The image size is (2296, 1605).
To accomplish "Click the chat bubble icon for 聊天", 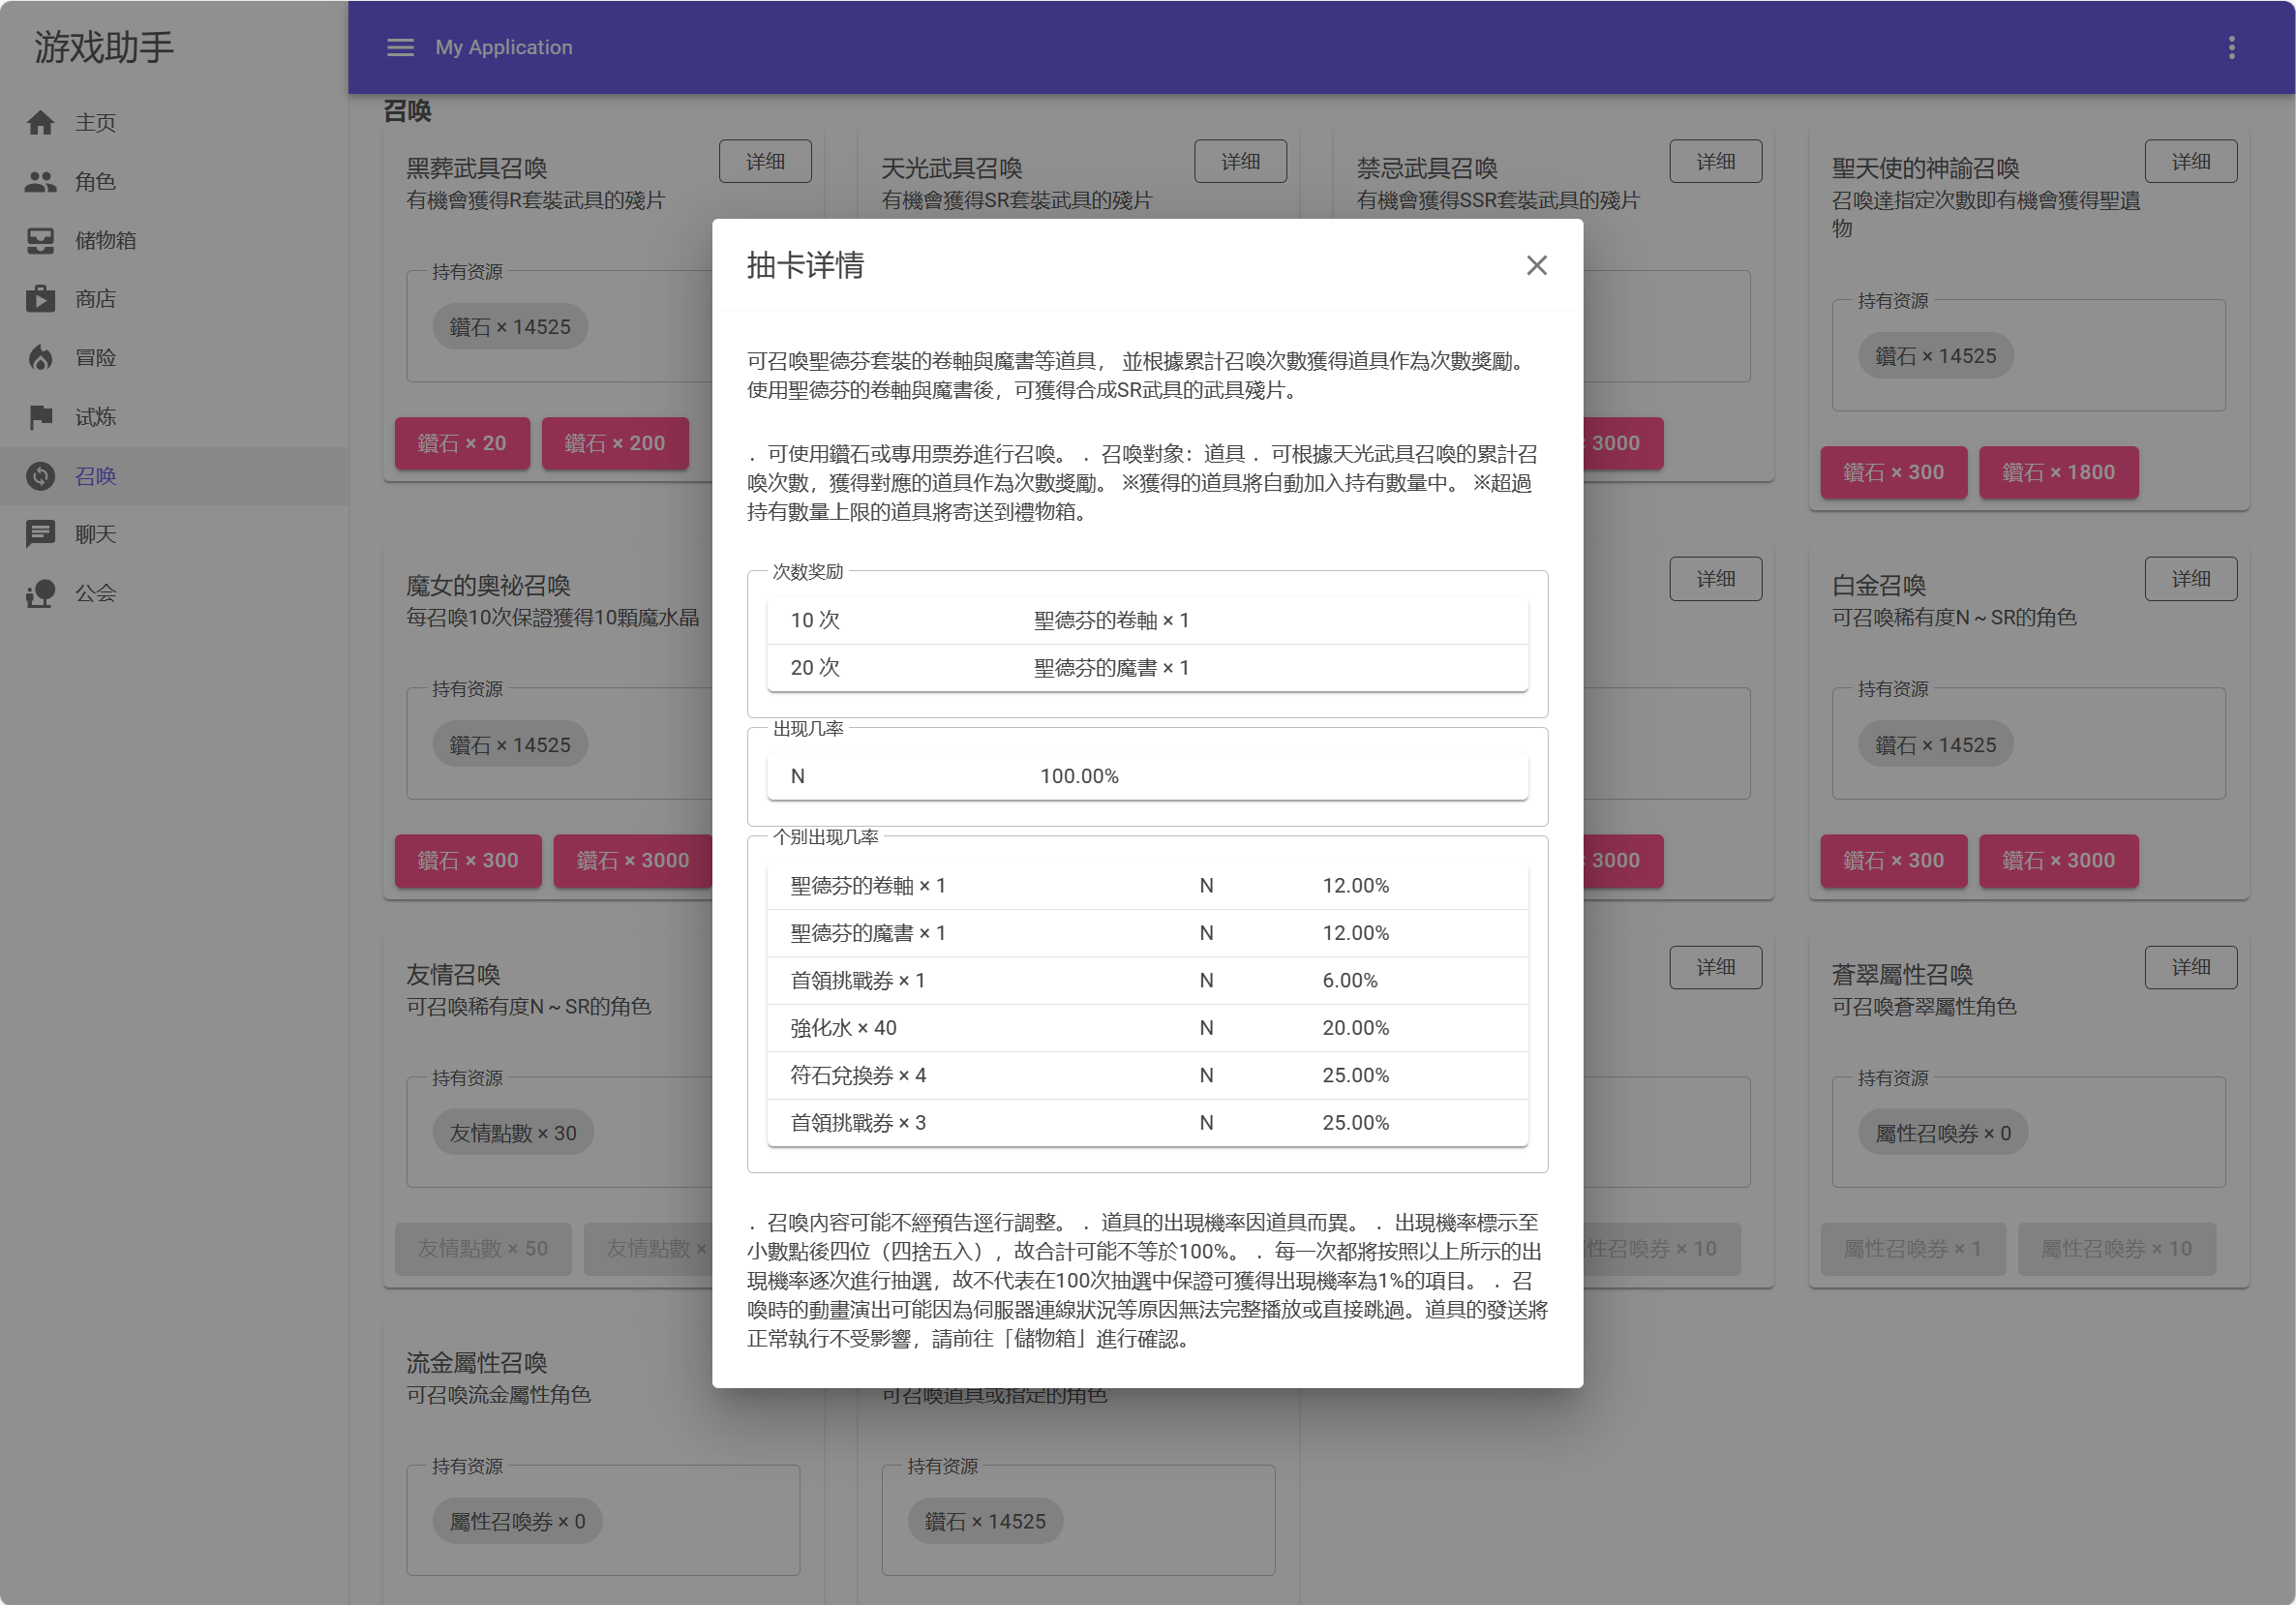I will tap(40, 534).
